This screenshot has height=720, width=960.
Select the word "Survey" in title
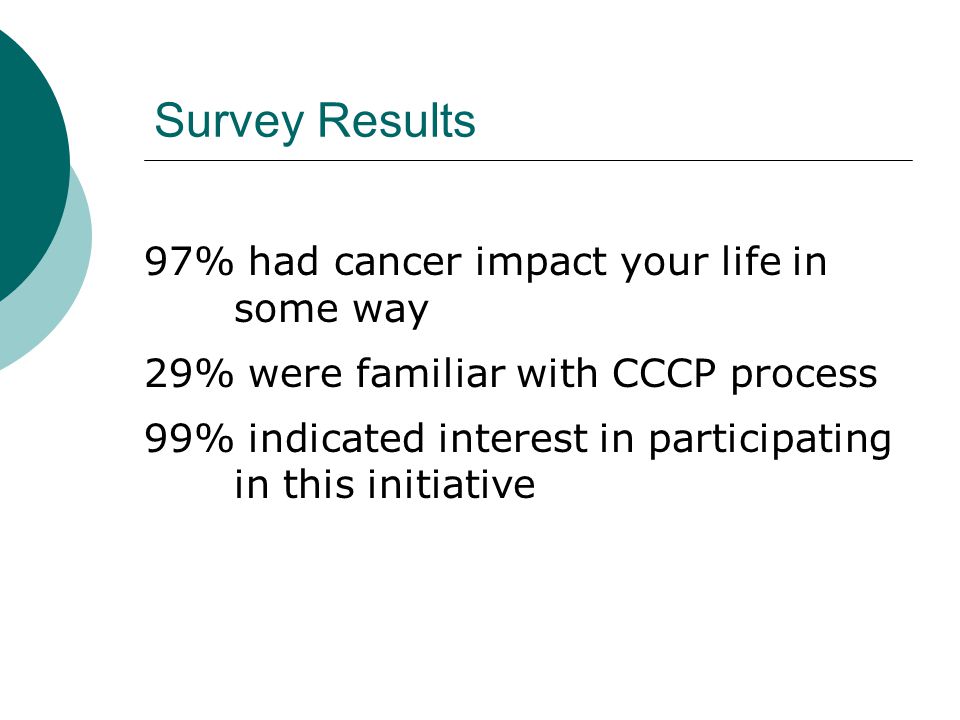point(229,122)
